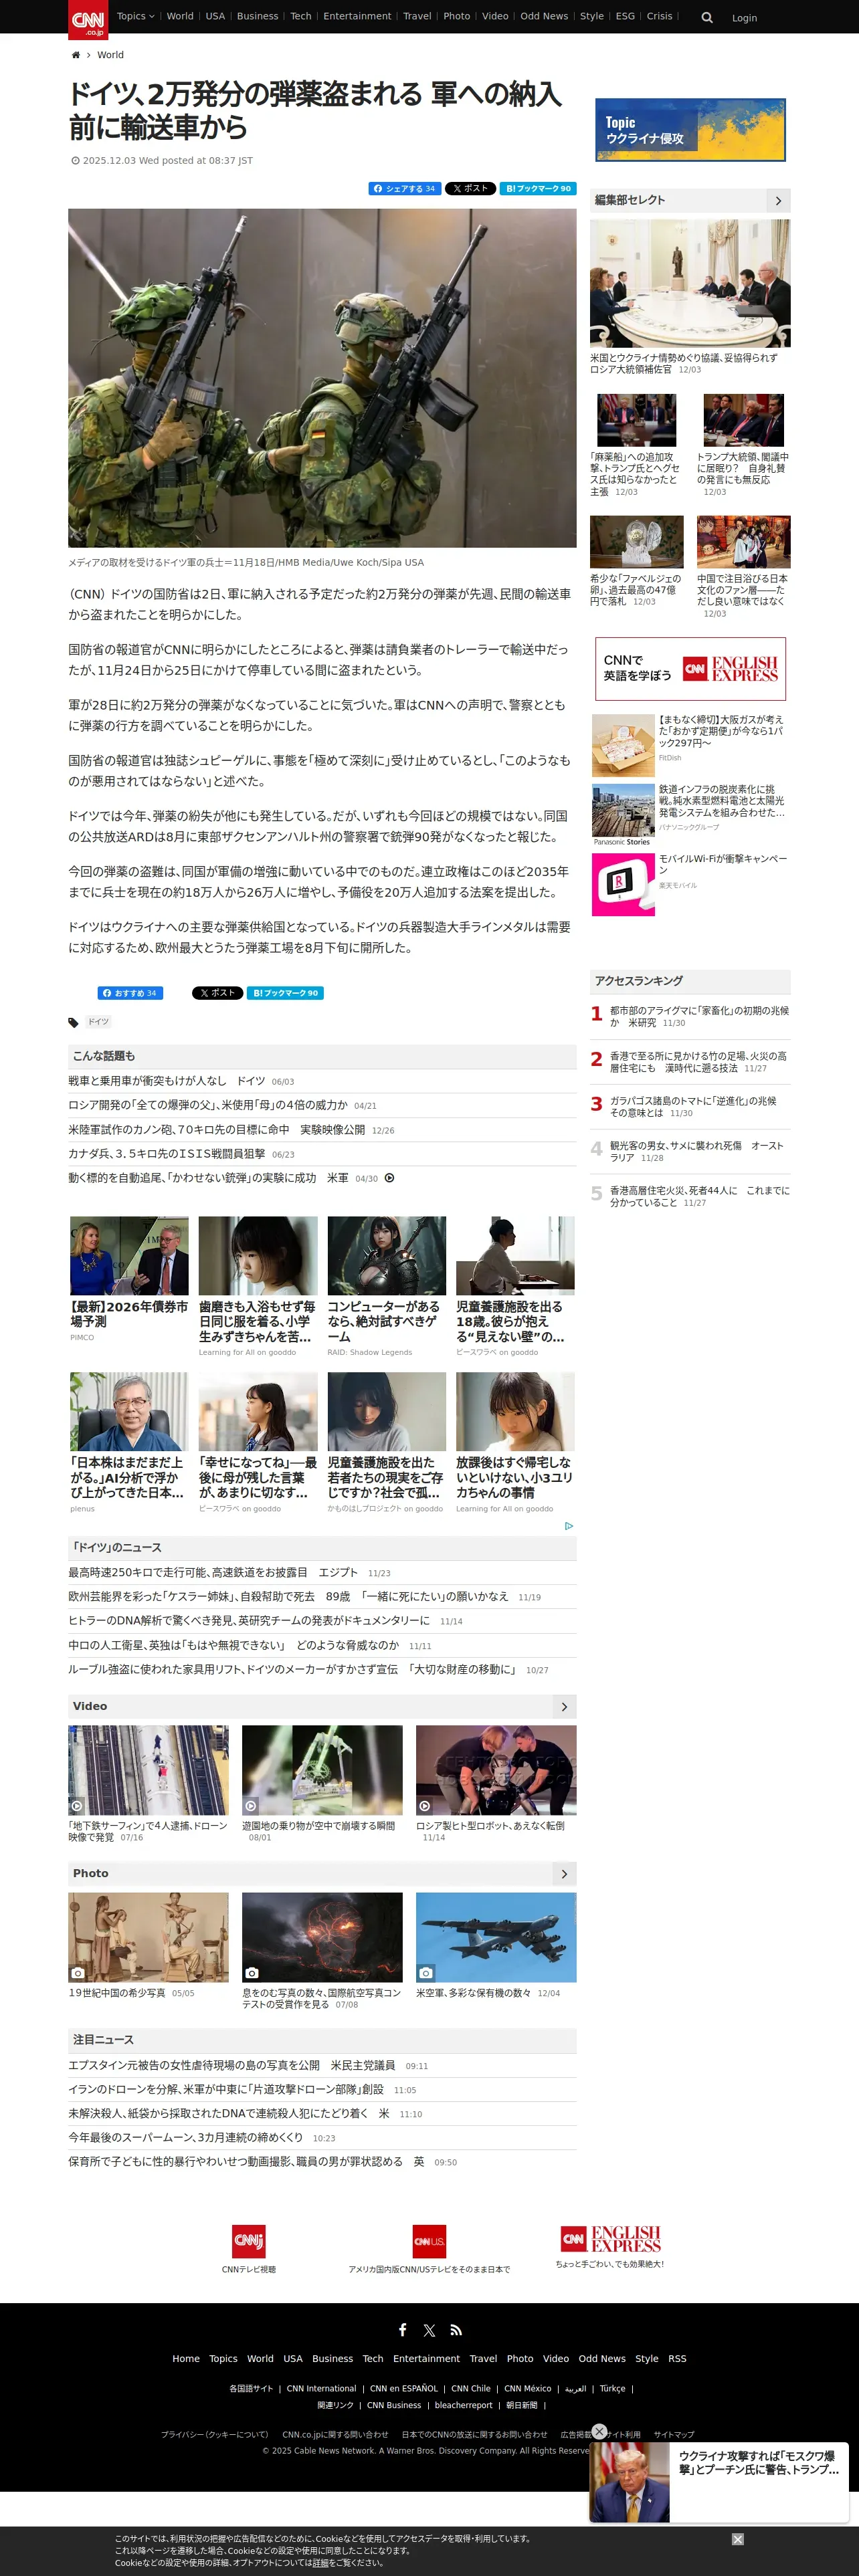Select Odd News in top navigation
The width and height of the screenshot is (859, 2576).
pos(544,16)
